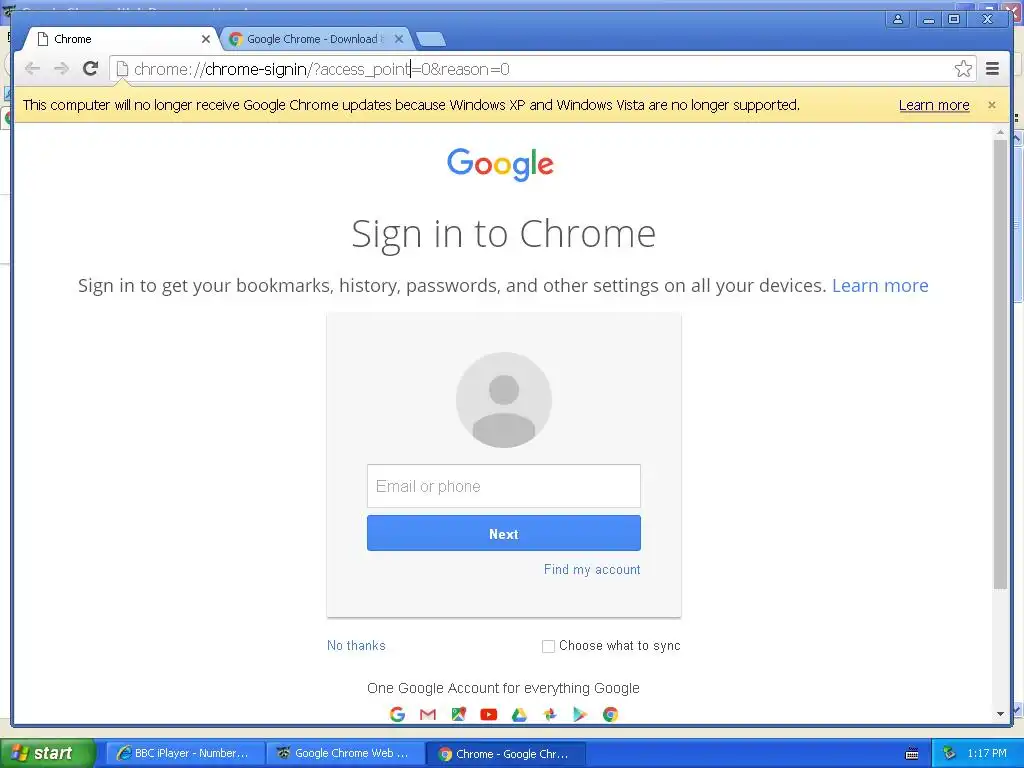Click the Google Drive product icon
The image size is (1024, 768).
coord(519,714)
